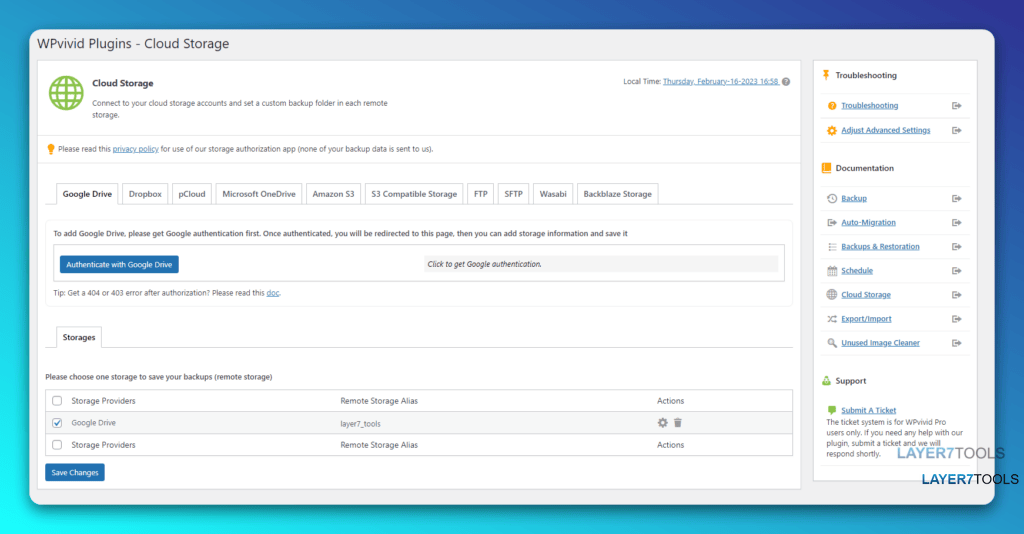
Task: Click external-link icon next to Cloud Storage doc
Action: point(956,295)
